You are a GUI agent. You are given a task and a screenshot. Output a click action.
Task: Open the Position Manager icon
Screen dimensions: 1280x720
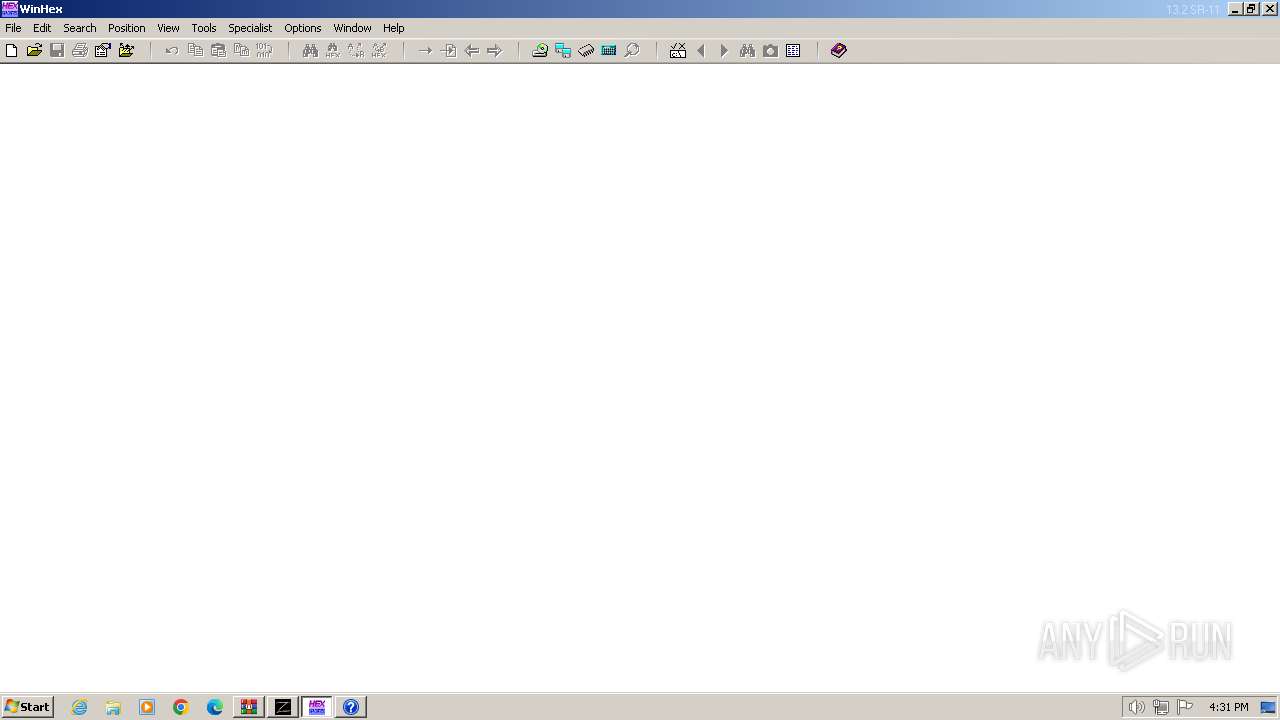pyautogui.click(x=678, y=50)
